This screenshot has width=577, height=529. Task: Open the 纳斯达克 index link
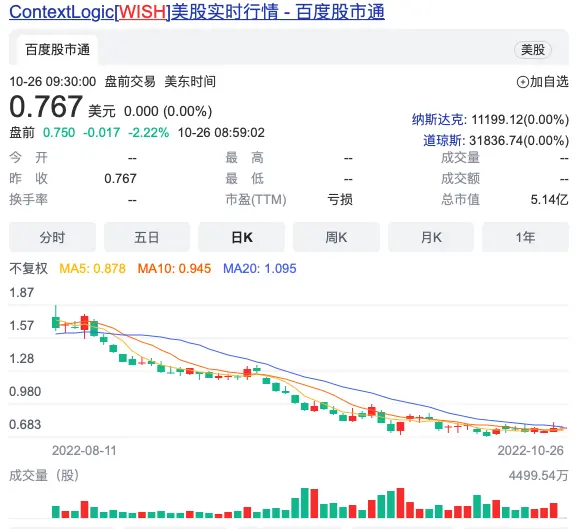tap(439, 120)
